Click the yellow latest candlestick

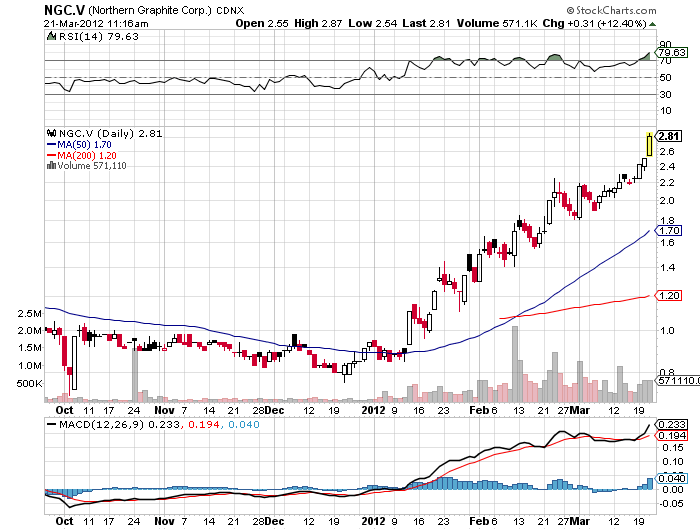tap(649, 145)
